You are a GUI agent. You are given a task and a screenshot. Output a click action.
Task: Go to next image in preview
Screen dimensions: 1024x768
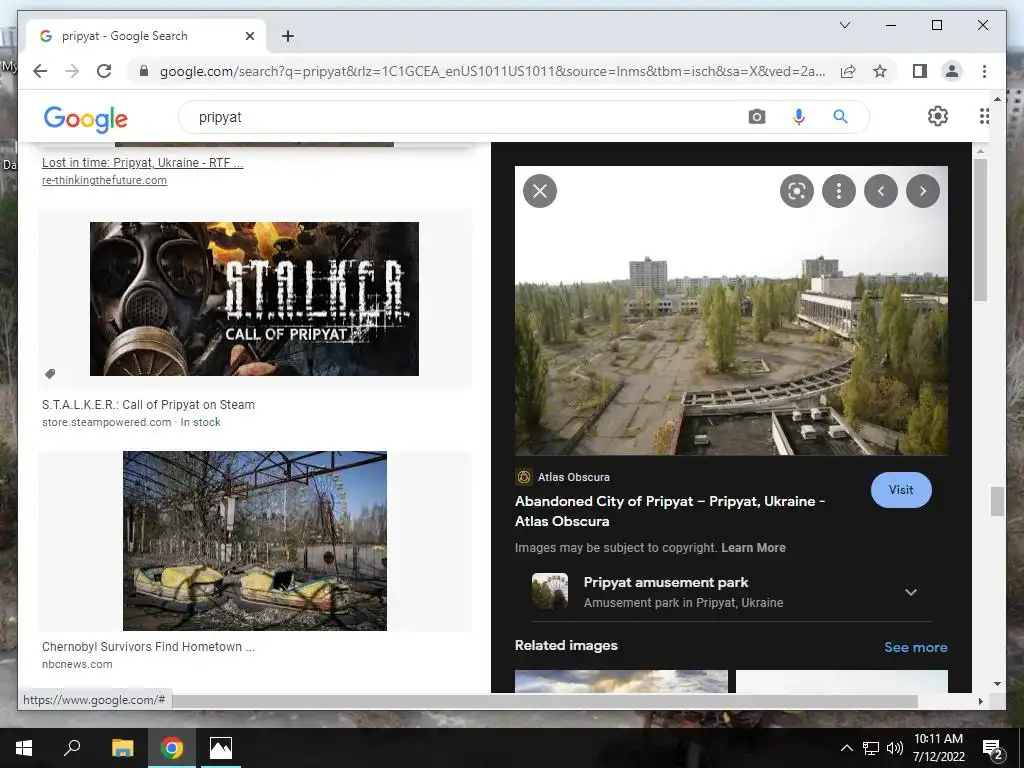click(923, 191)
